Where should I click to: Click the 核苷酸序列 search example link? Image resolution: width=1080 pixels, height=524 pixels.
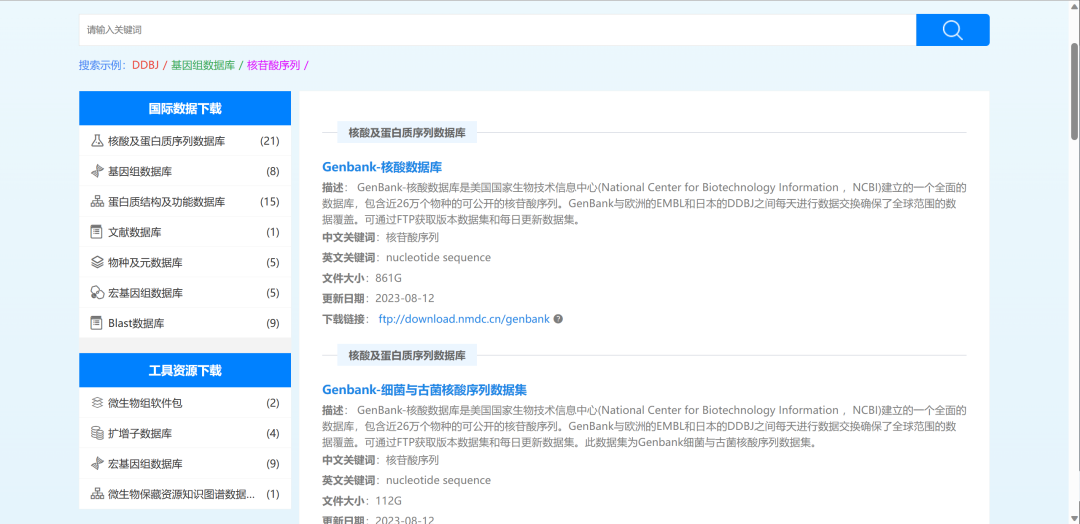(x=273, y=65)
